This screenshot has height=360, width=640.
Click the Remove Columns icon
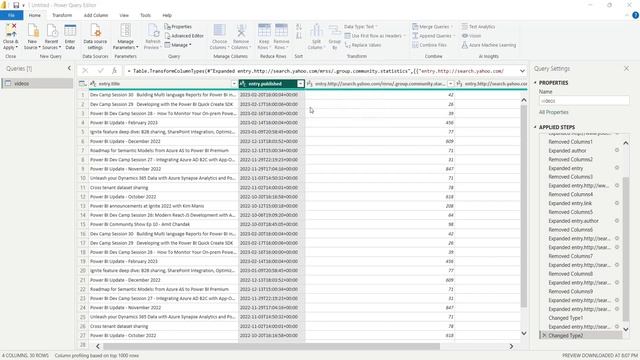pos(241,31)
